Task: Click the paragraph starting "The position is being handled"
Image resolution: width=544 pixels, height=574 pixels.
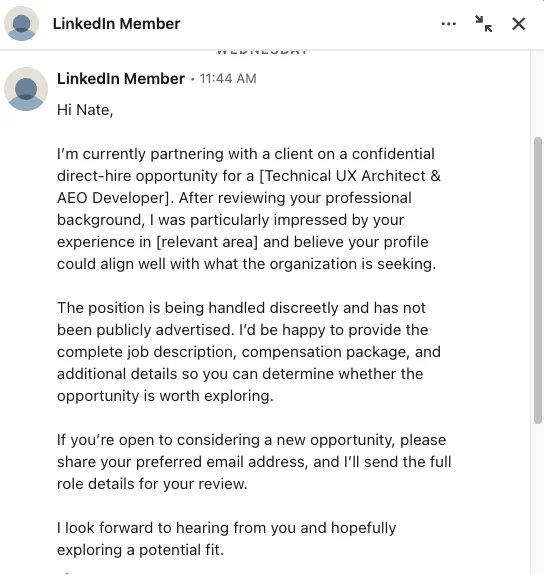Action: [x=249, y=352]
